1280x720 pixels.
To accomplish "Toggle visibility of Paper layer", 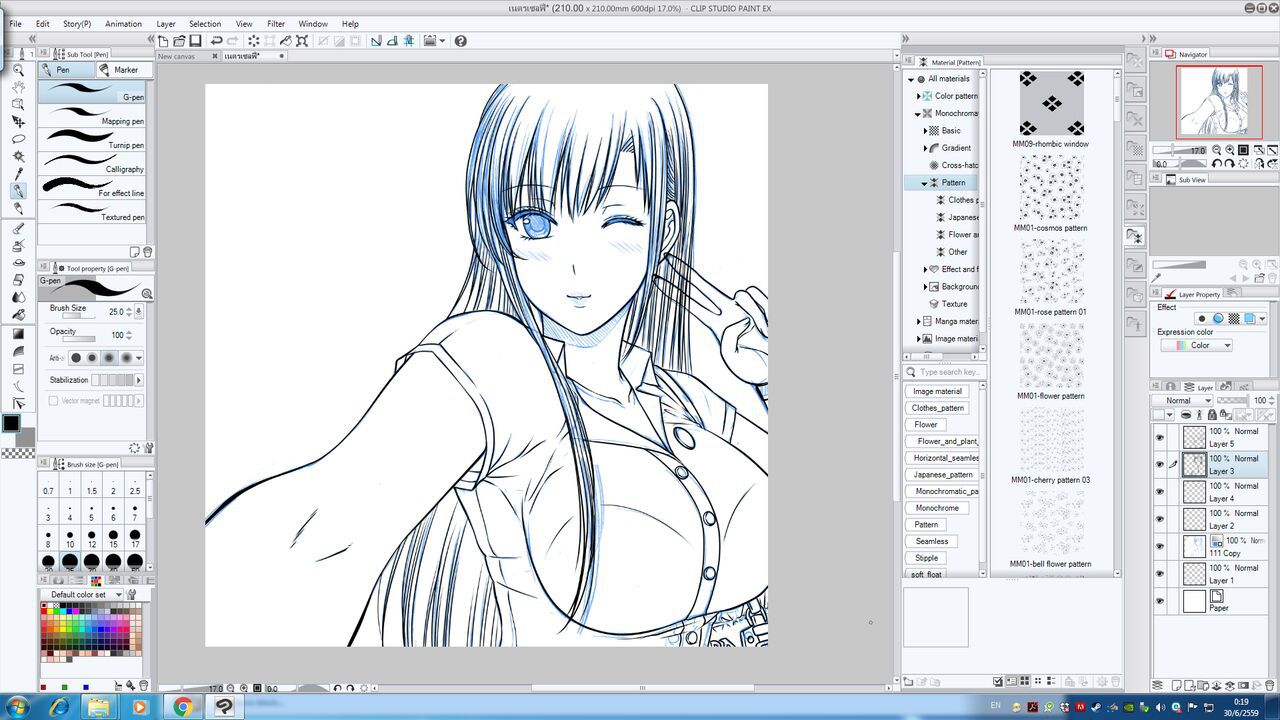I will [x=1160, y=600].
